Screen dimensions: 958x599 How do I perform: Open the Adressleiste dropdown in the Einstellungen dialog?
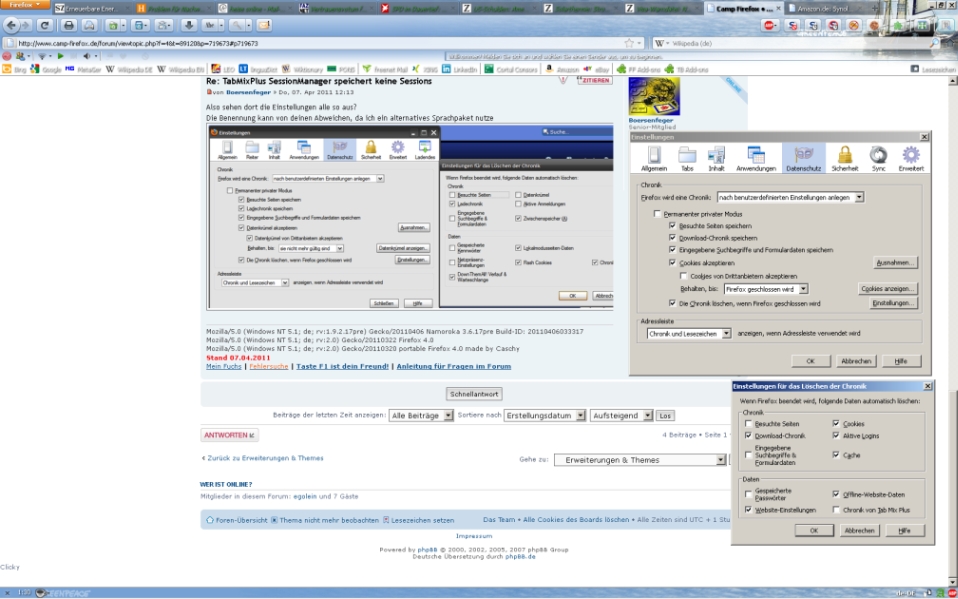coord(689,334)
